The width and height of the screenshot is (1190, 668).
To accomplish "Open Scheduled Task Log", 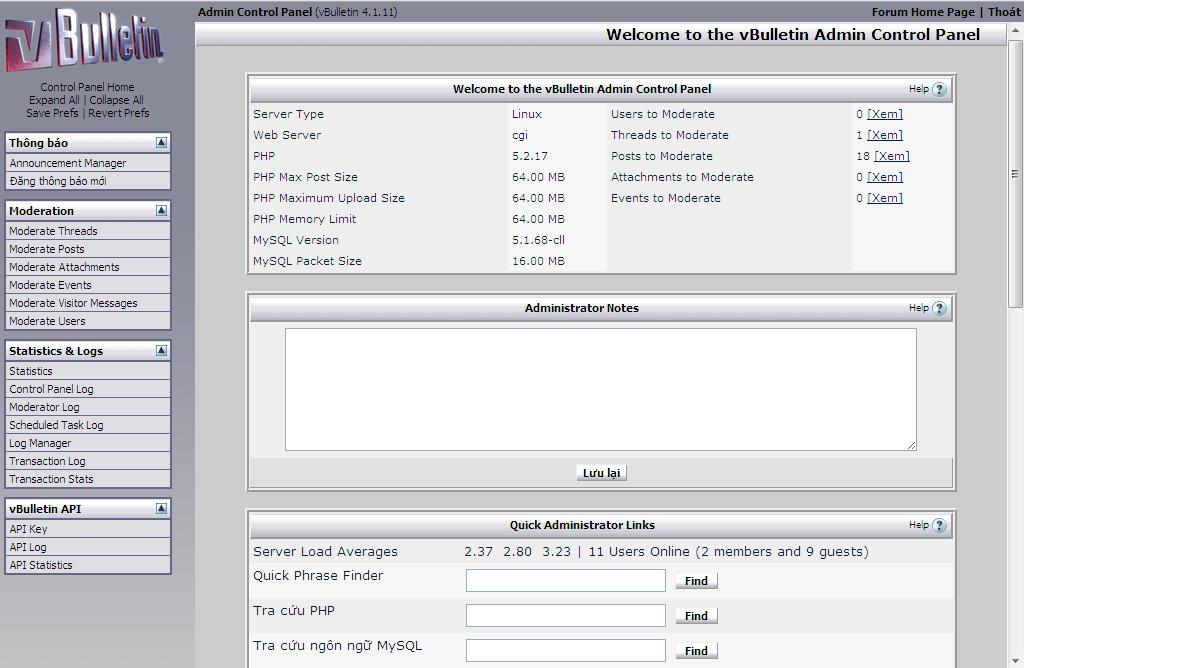I will click(87, 425).
